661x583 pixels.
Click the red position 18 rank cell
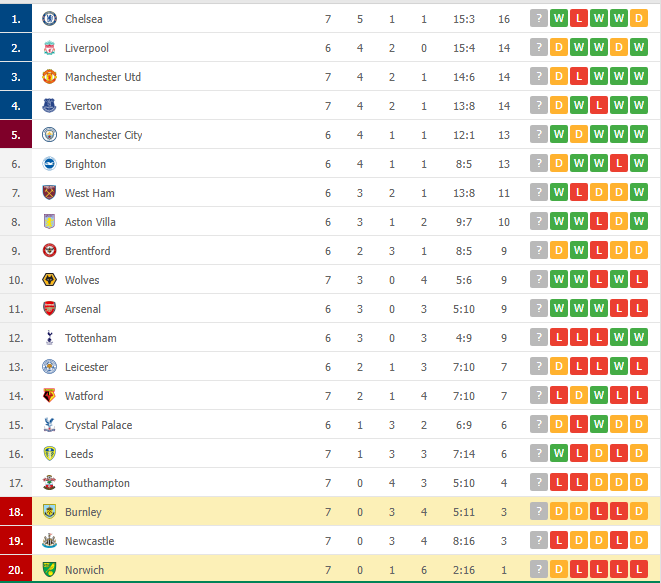[16, 512]
